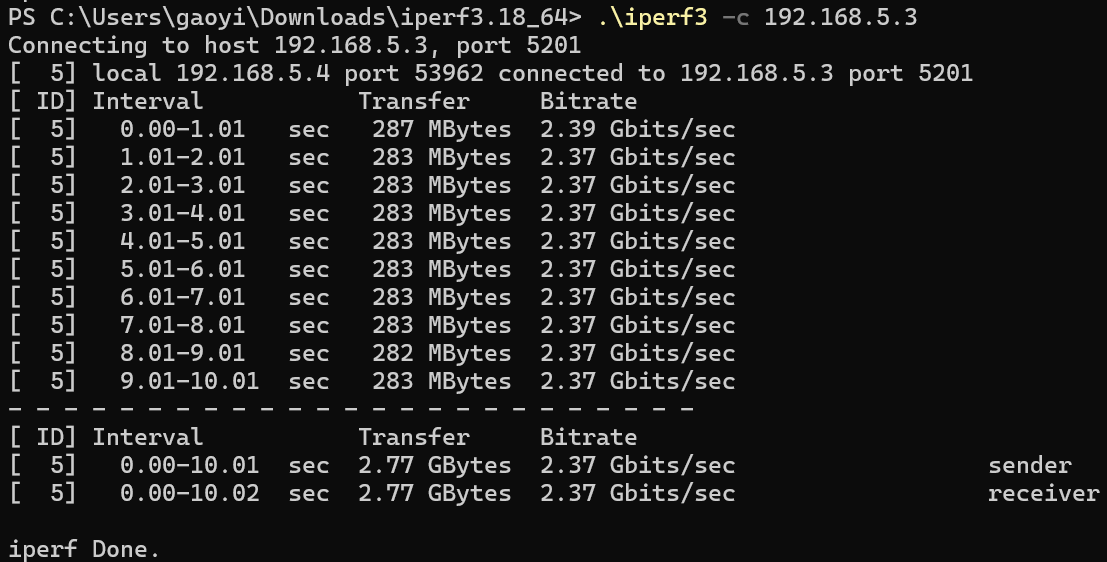Viewport: 1107px width, 562px height.
Task: Click the 0.00-10.01 sender interval
Action: coord(189,465)
